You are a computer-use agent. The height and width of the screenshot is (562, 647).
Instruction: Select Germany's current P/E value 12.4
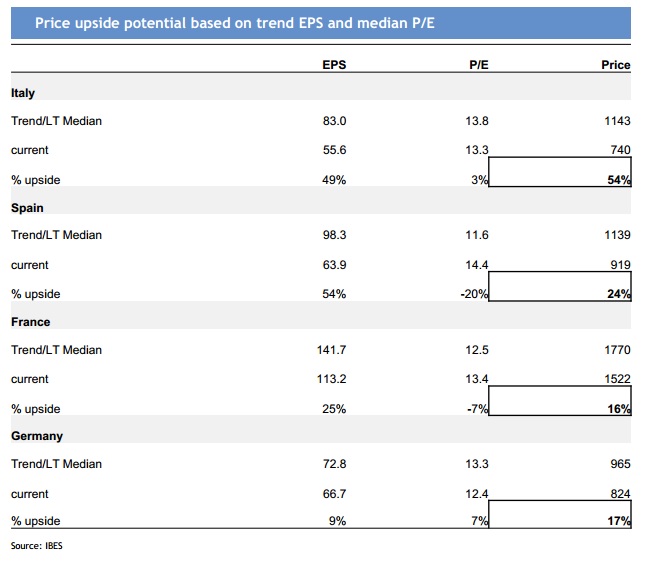click(x=477, y=494)
